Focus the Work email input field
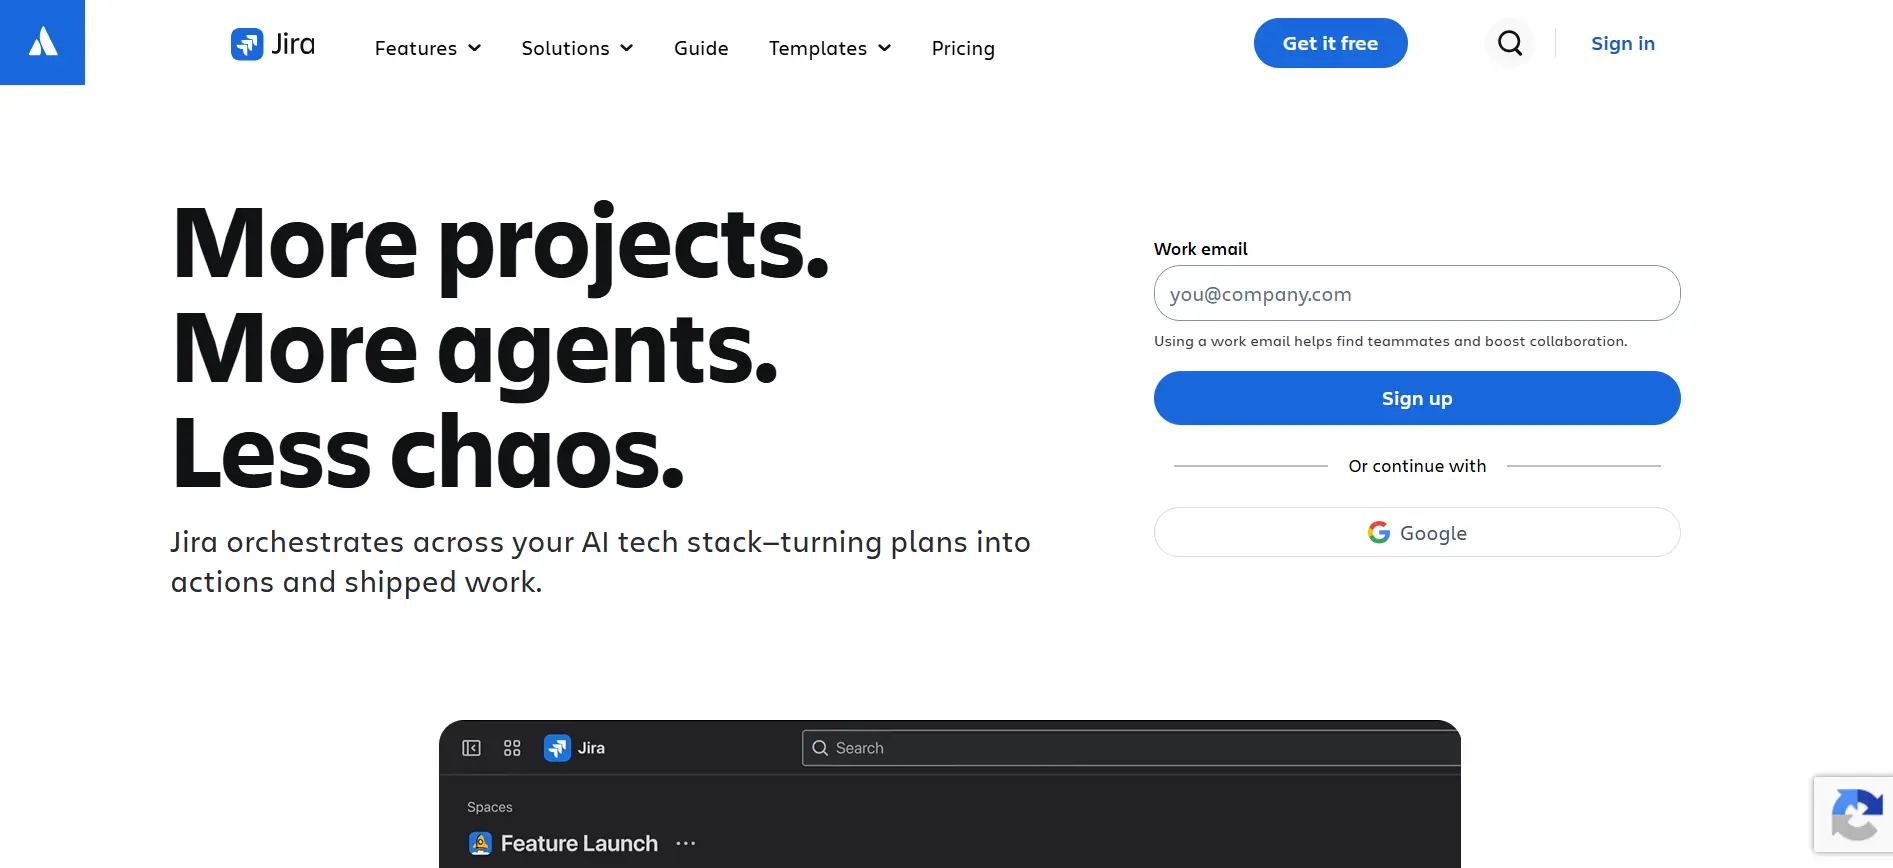The width and height of the screenshot is (1893, 868). tap(1417, 293)
